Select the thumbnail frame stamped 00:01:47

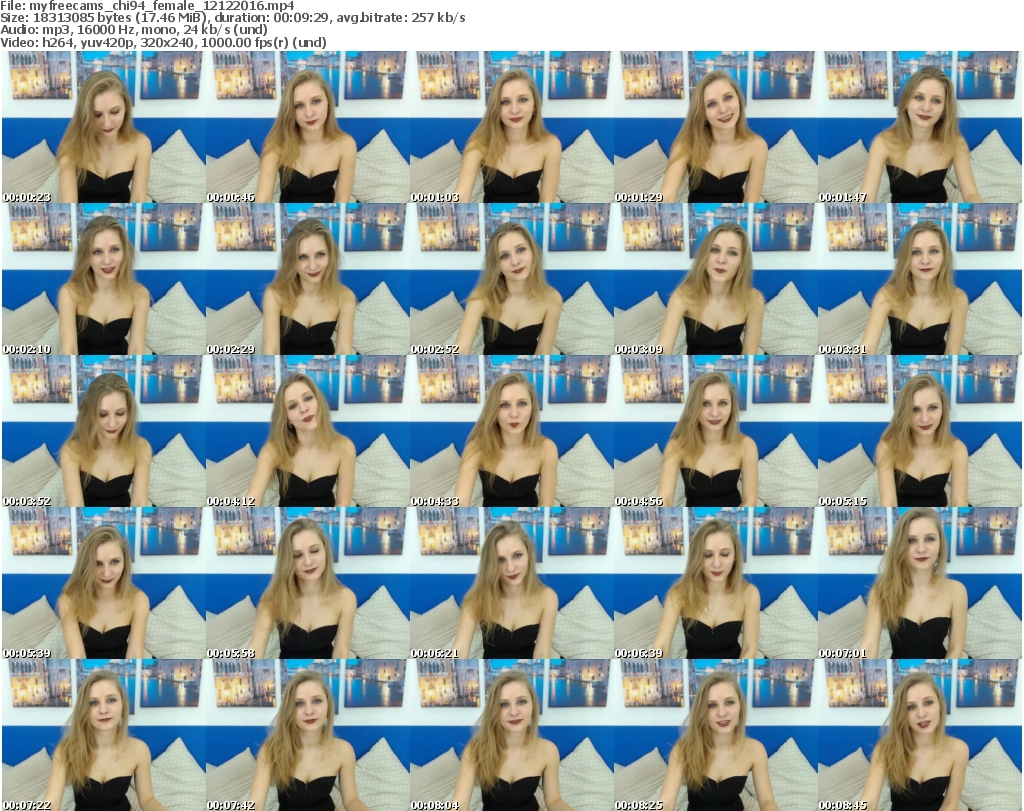click(x=919, y=127)
